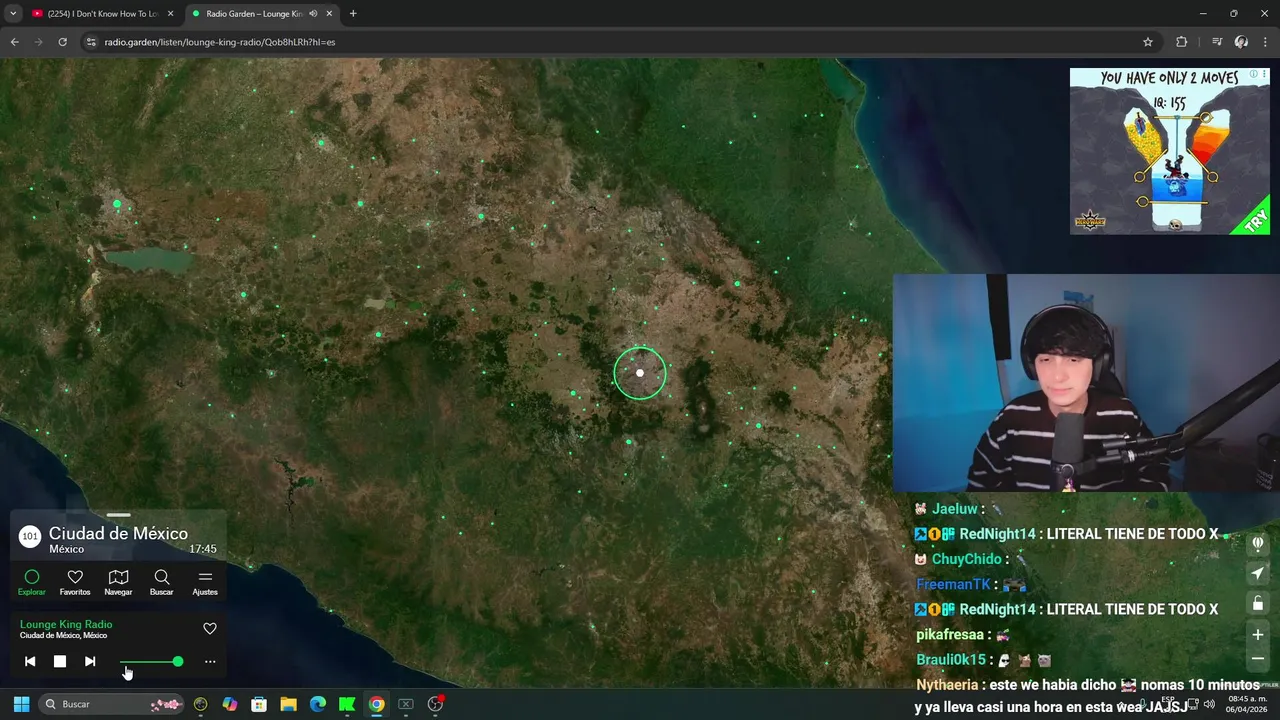The image size is (1280, 720).
Task: Open the three-dot more options menu
Action: 210,661
